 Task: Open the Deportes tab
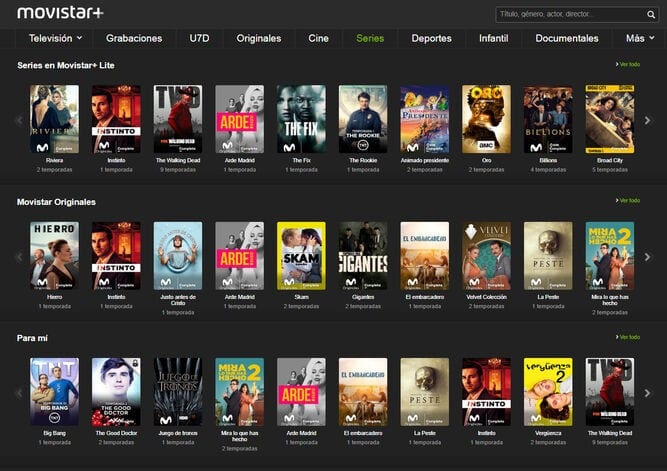[431, 38]
